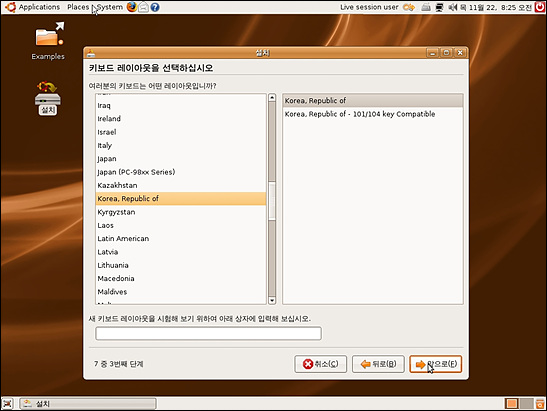
Task: Select Latvia in the country list
Action: 181,252
